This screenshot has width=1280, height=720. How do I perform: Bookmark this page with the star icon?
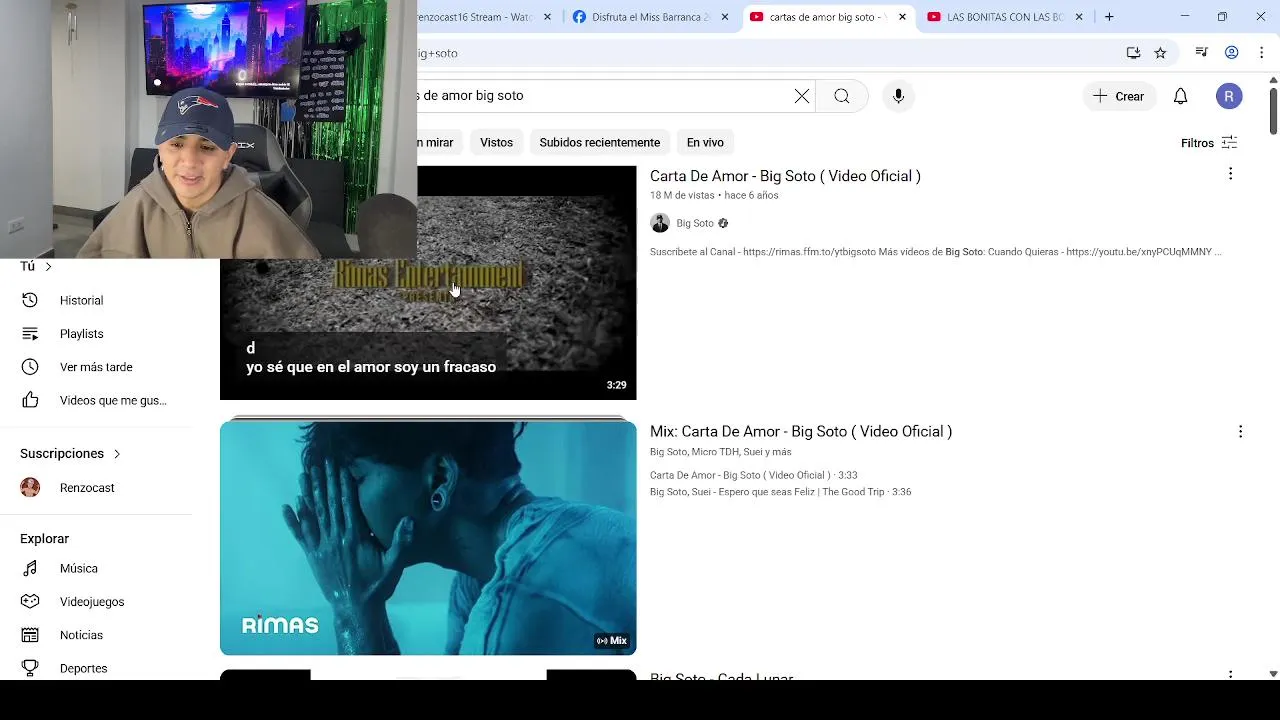pos(1160,53)
